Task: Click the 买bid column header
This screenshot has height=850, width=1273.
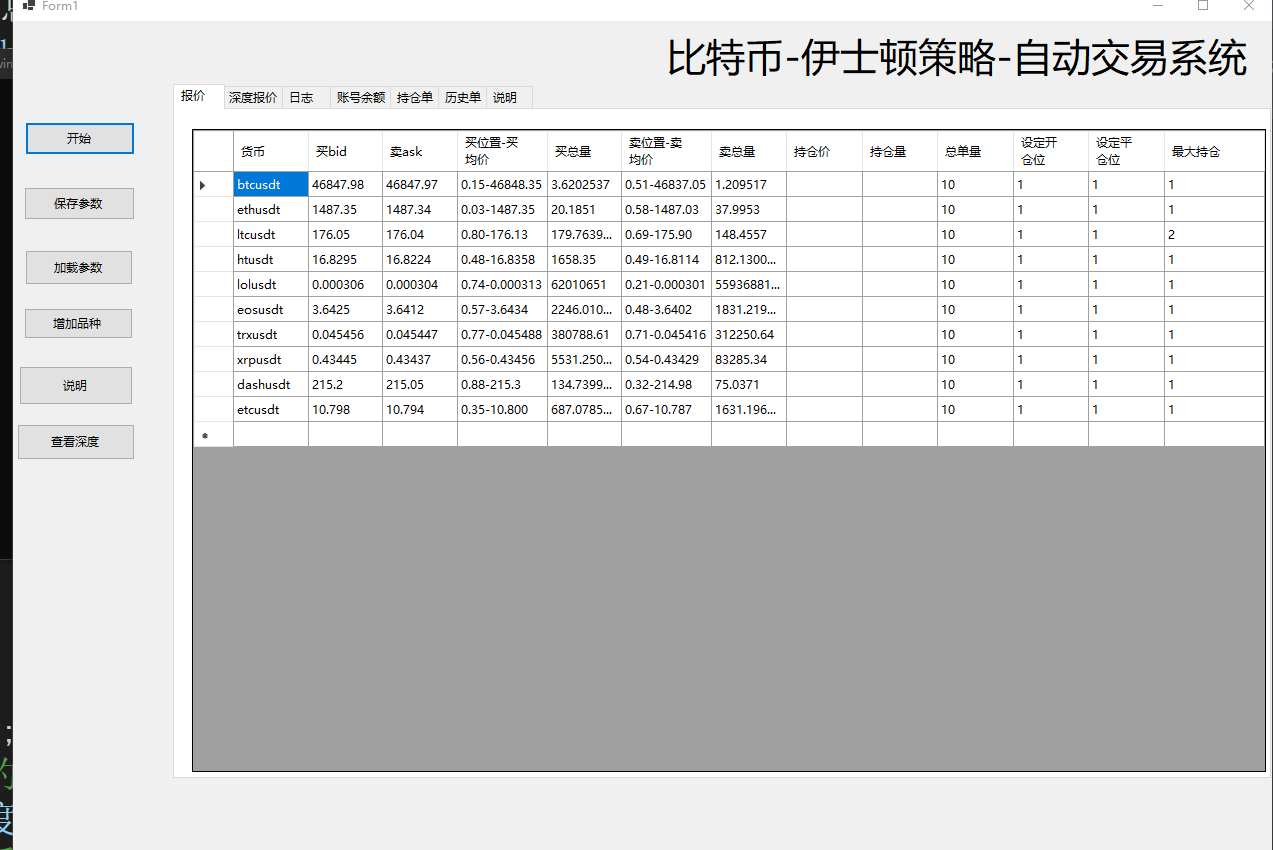Action: pos(345,151)
